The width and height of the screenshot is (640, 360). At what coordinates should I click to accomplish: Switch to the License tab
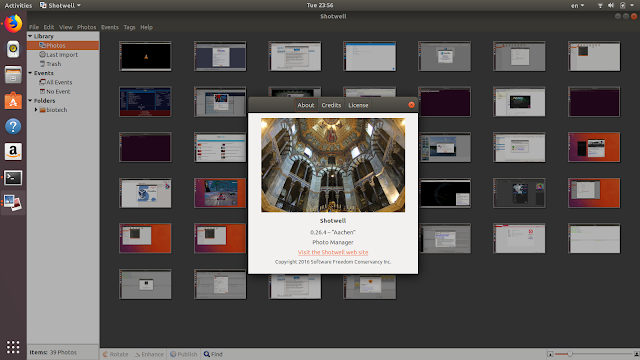(x=358, y=105)
